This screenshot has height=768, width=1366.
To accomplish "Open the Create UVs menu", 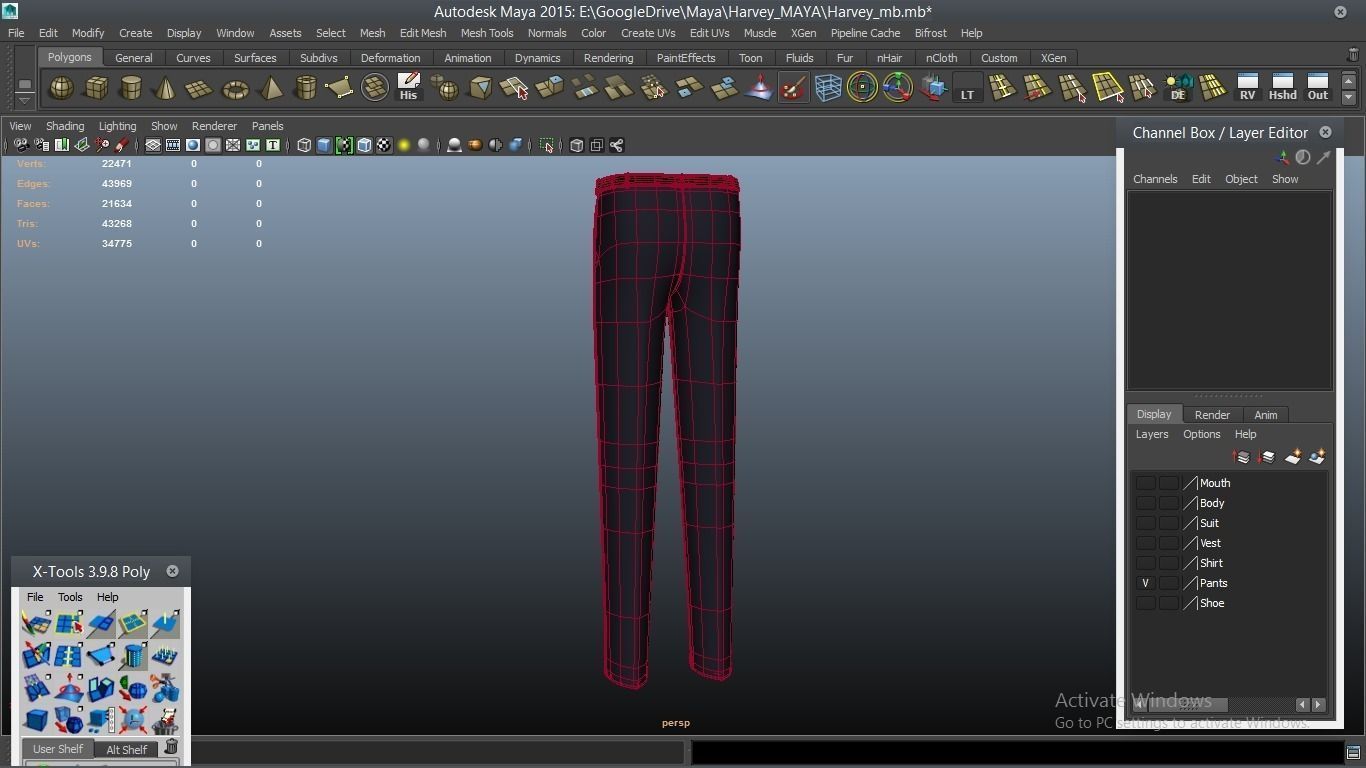I will [648, 33].
